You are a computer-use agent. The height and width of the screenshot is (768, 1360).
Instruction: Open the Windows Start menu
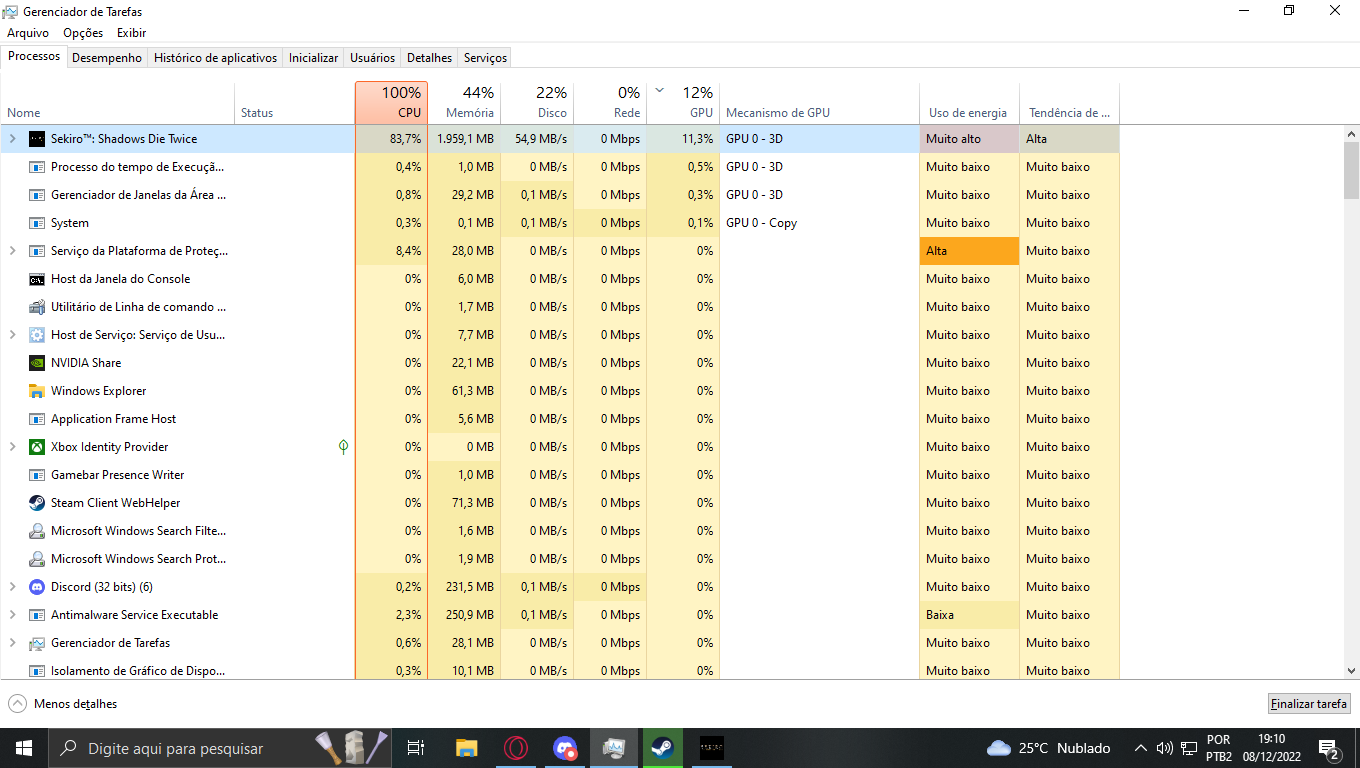[x=24, y=748]
